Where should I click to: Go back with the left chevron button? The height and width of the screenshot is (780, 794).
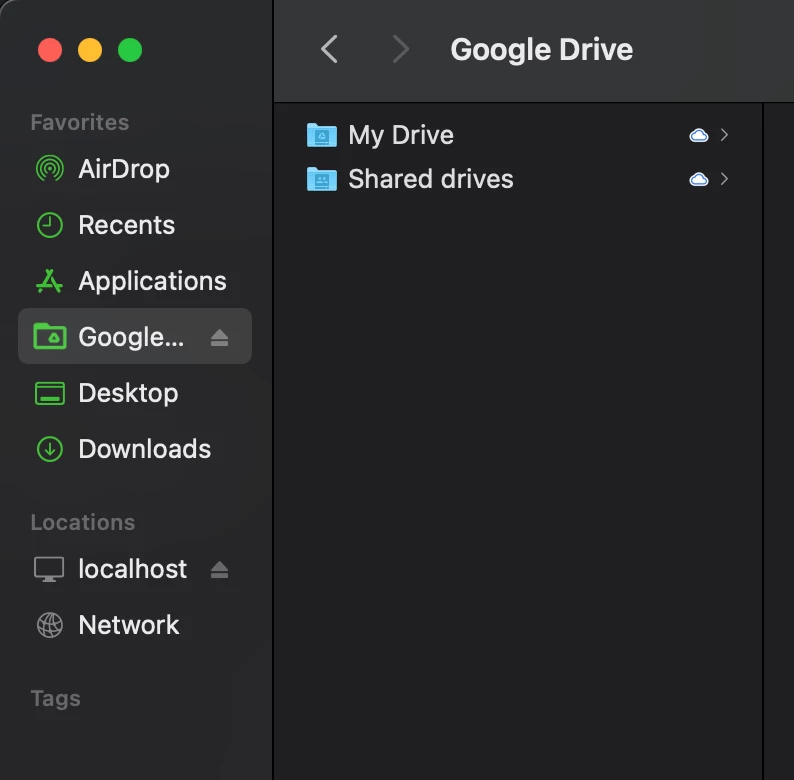coord(330,50)
